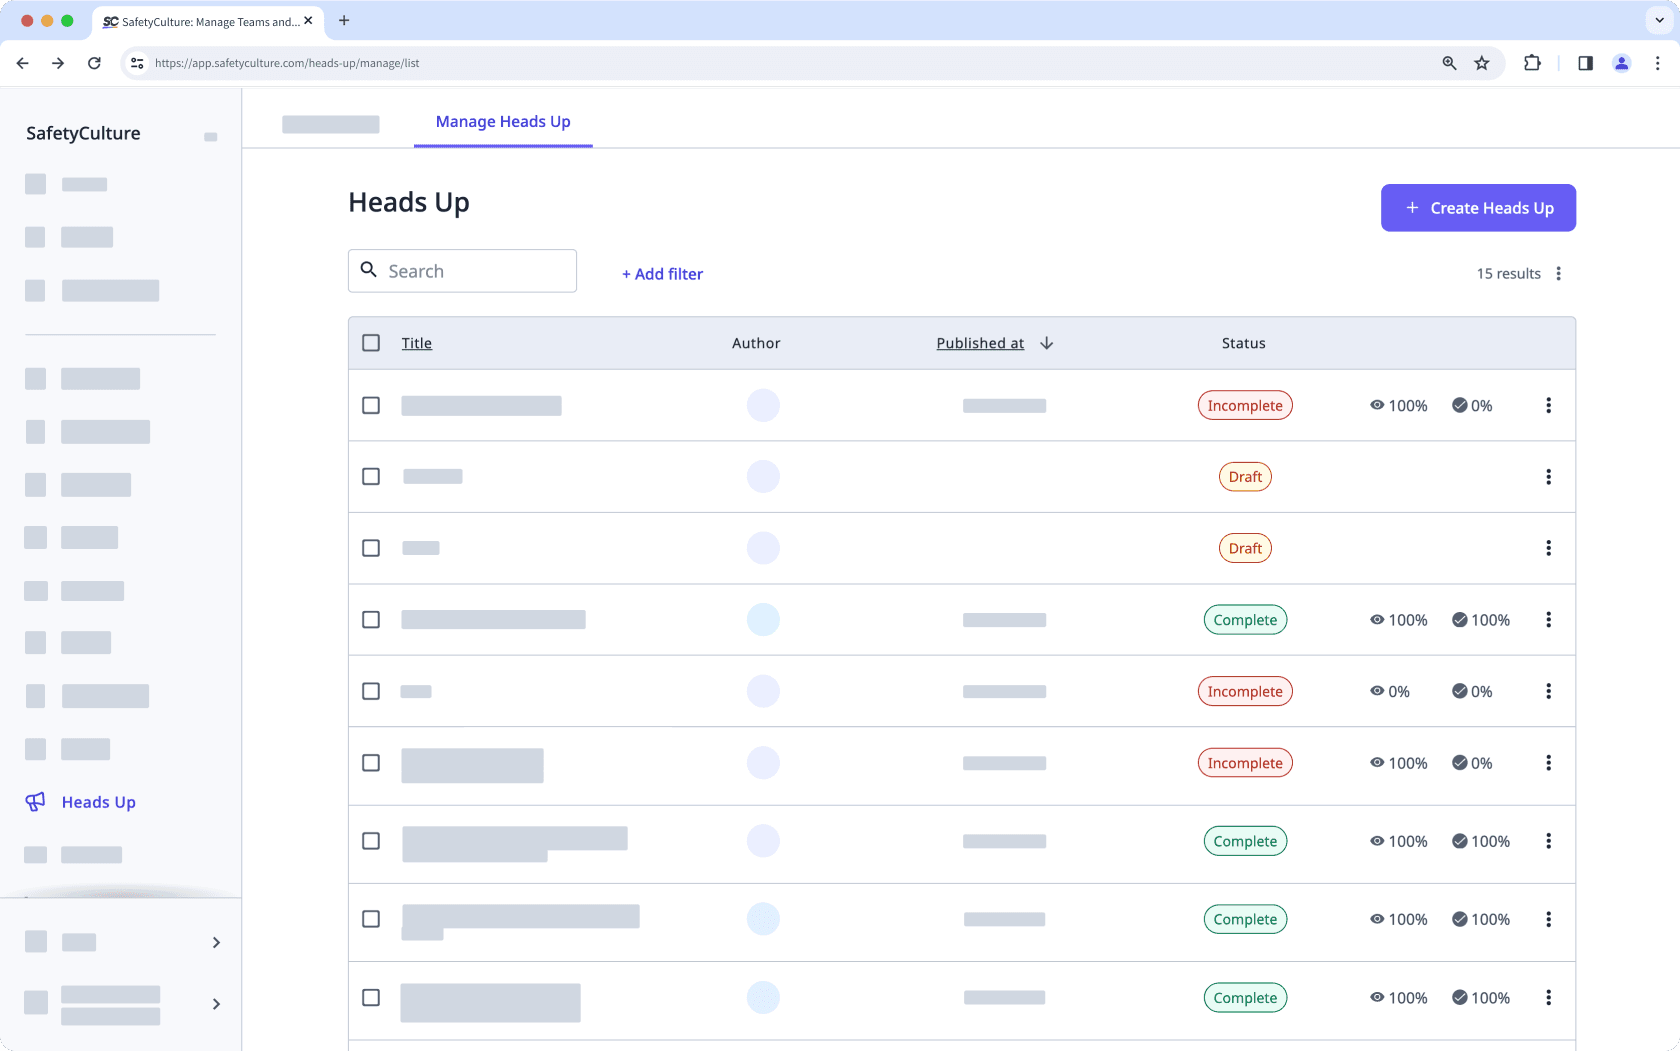Click the magnifier icon inside the search box
Image resolution: width=1680 pixels, height=1051 pixels.
point(369,270)
